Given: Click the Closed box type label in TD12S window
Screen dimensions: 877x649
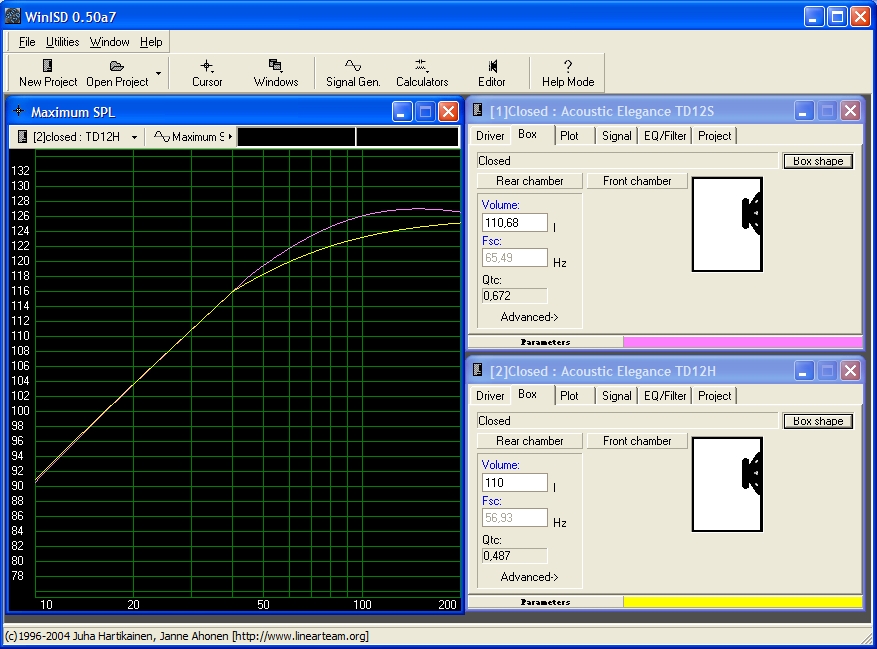Looking at the screenshot, I should point(627,161).
